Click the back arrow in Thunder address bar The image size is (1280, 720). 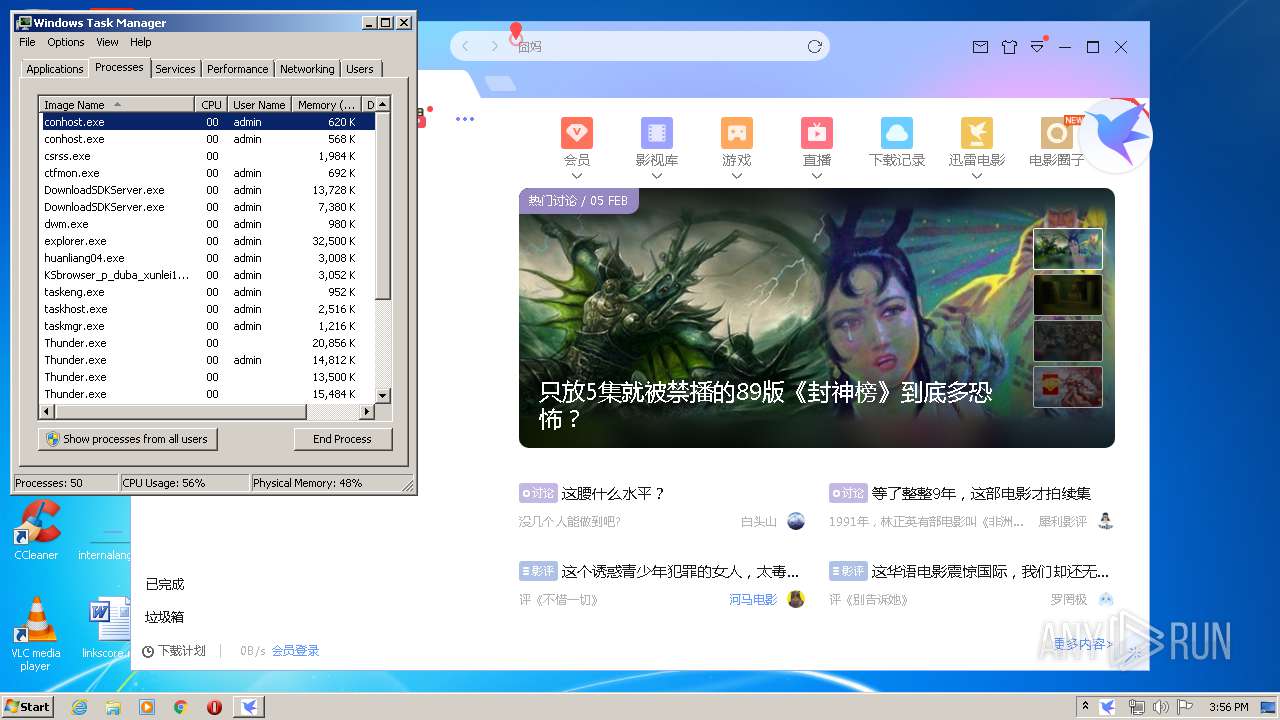(x=465, y=46)
